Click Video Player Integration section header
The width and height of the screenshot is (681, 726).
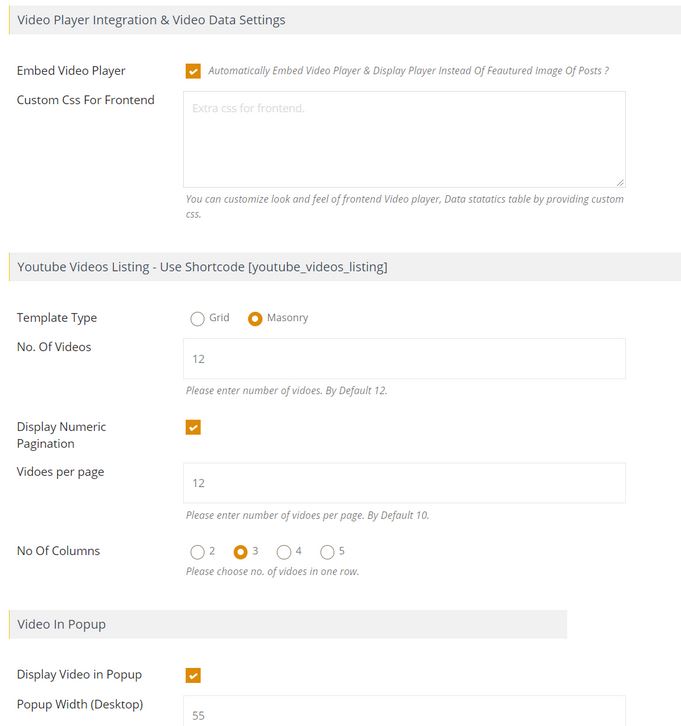pos(345,20)
